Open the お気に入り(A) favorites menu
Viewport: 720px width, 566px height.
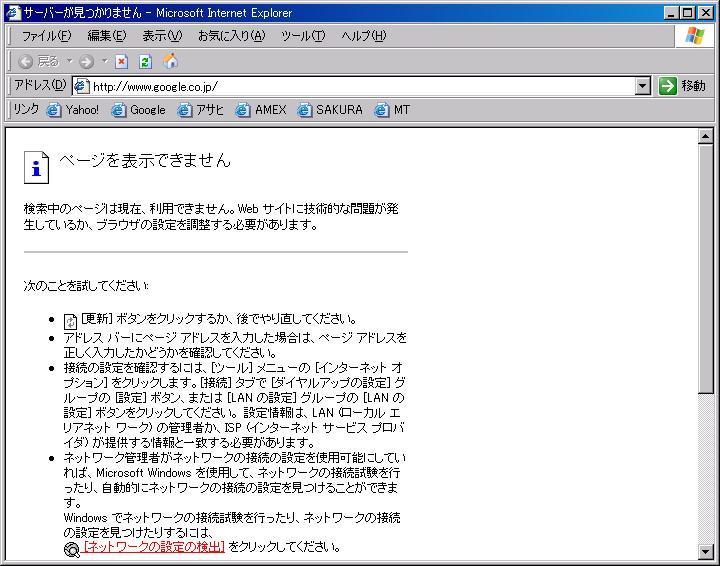click(x=231, y=36)
